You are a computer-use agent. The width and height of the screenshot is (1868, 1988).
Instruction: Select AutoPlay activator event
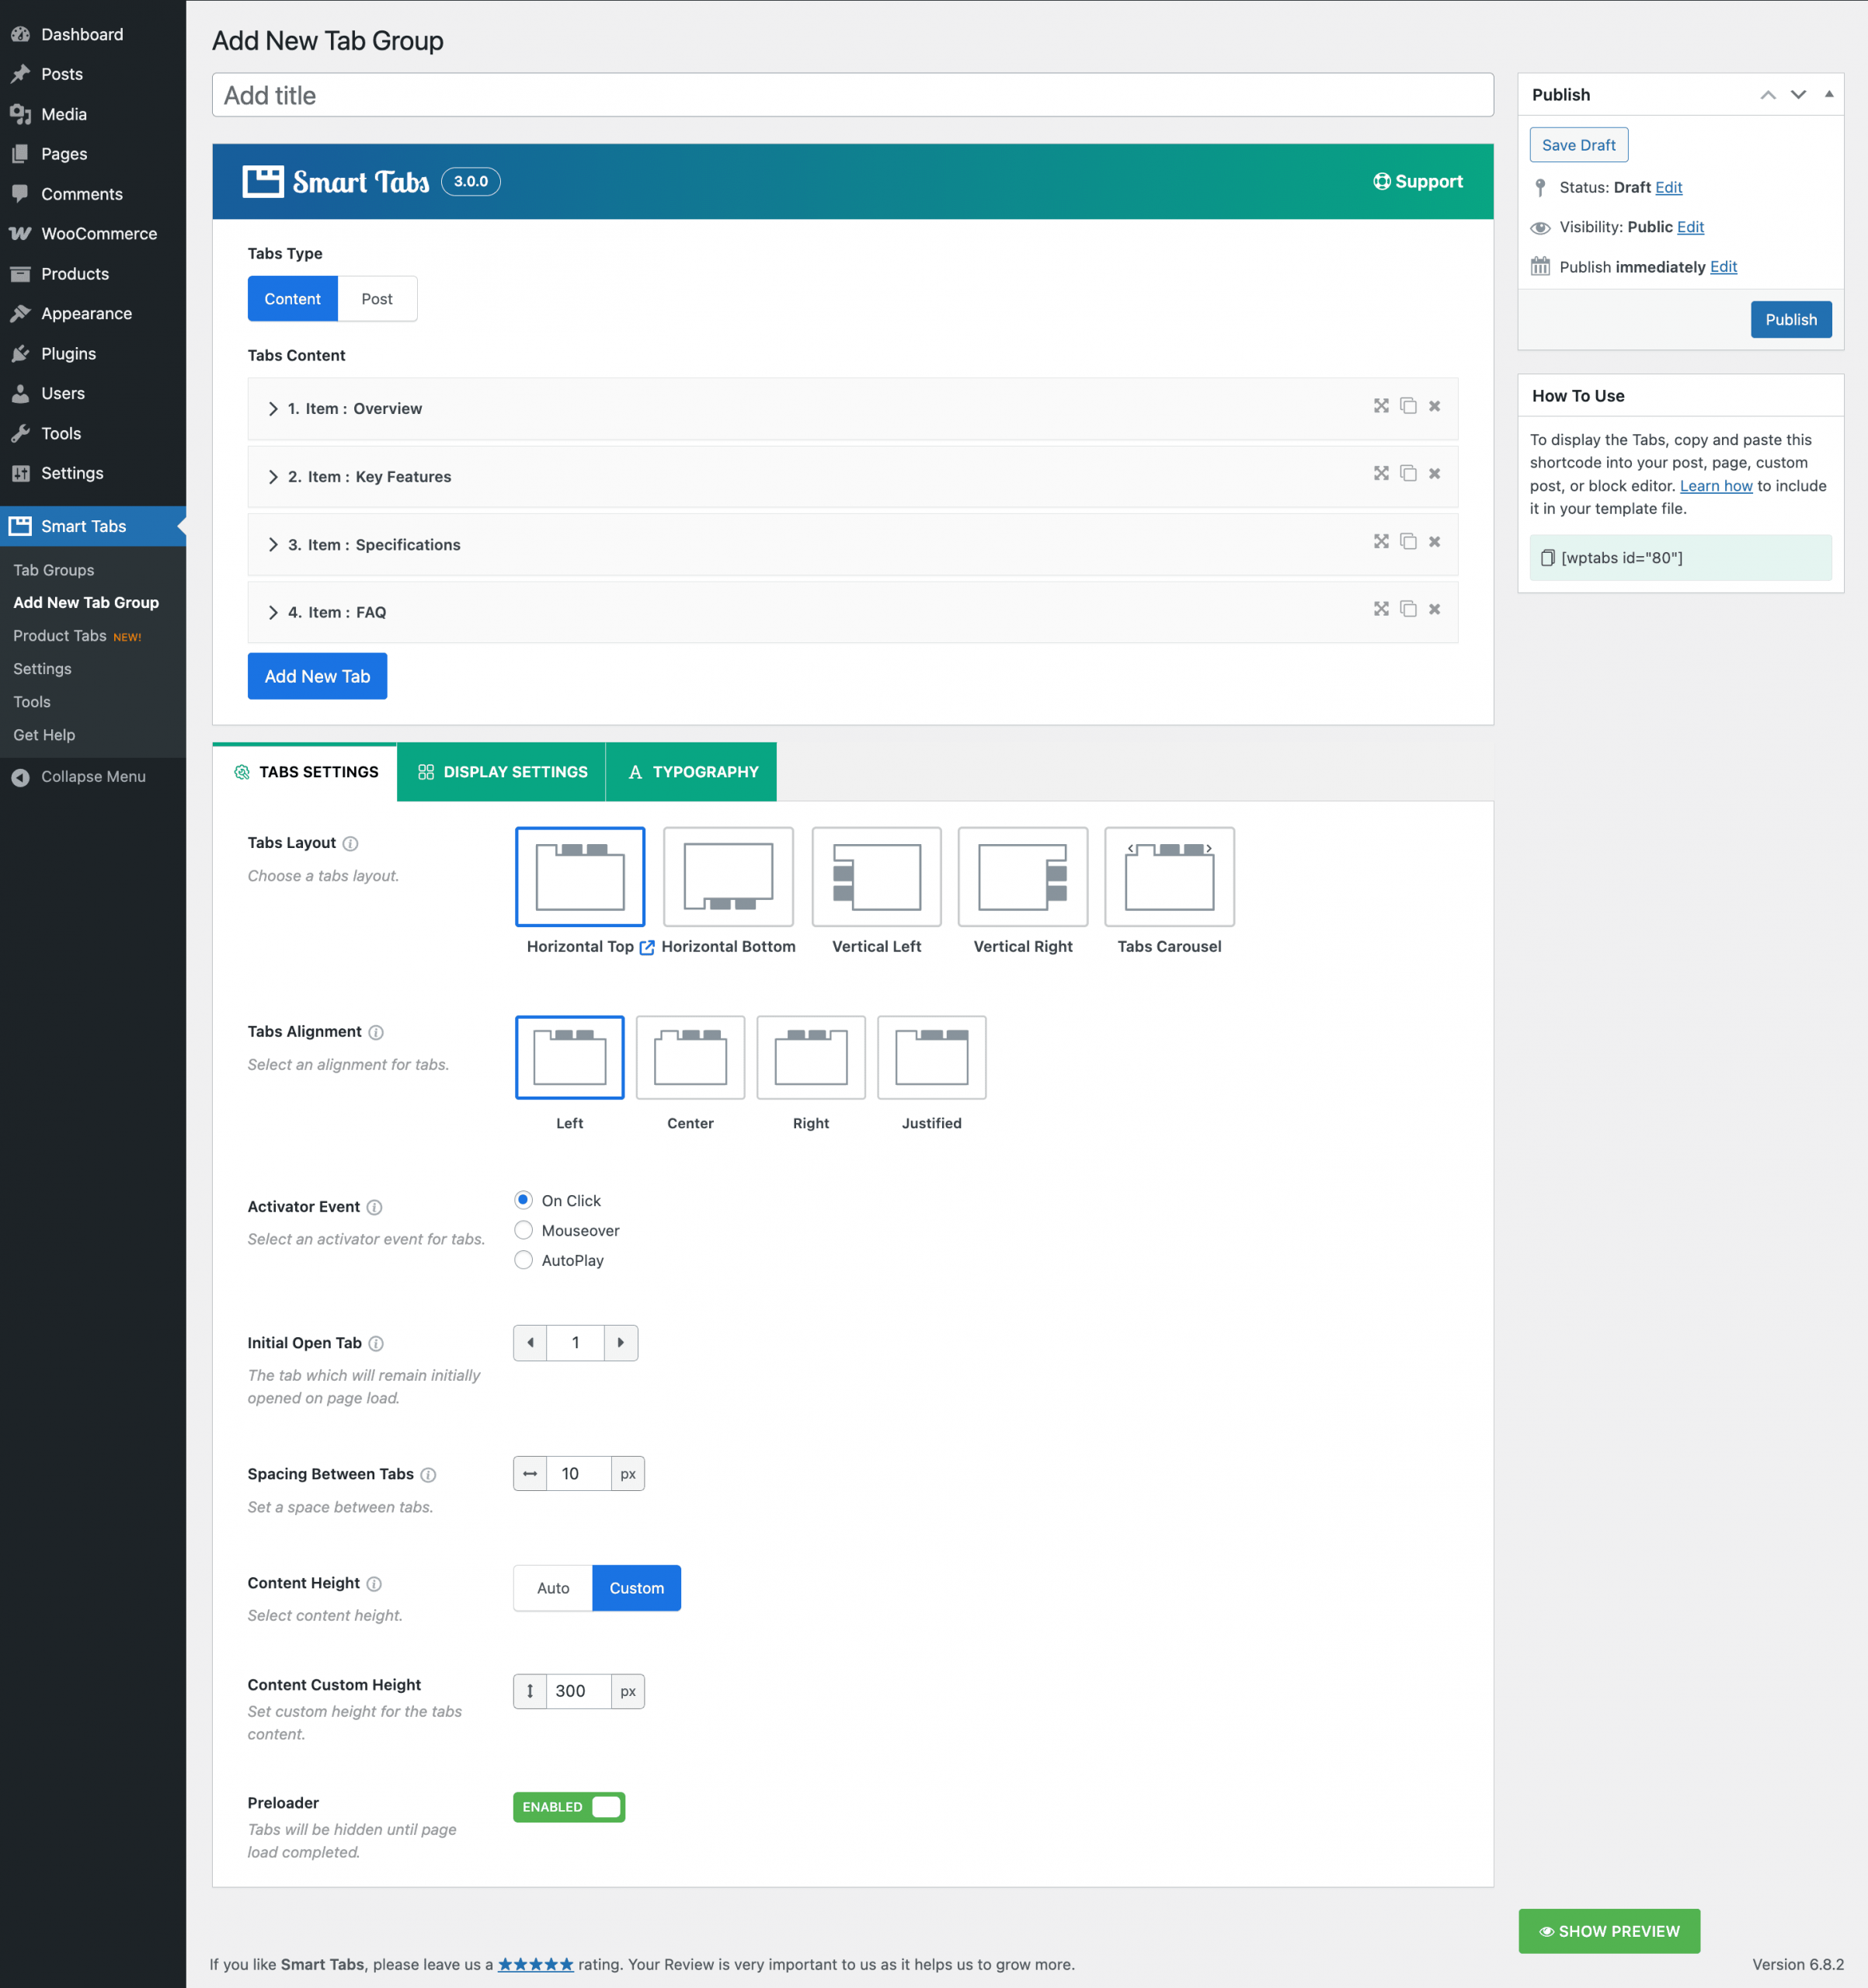coord(523,1260)
